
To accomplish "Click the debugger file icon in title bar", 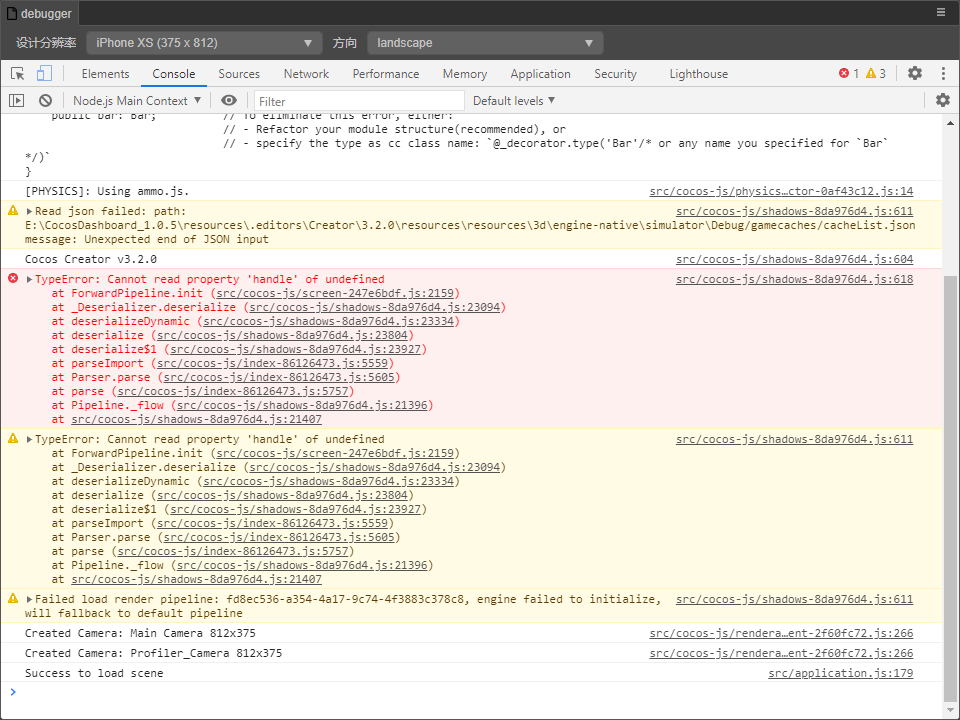I will pyautogui.click(x=12, y=13).
